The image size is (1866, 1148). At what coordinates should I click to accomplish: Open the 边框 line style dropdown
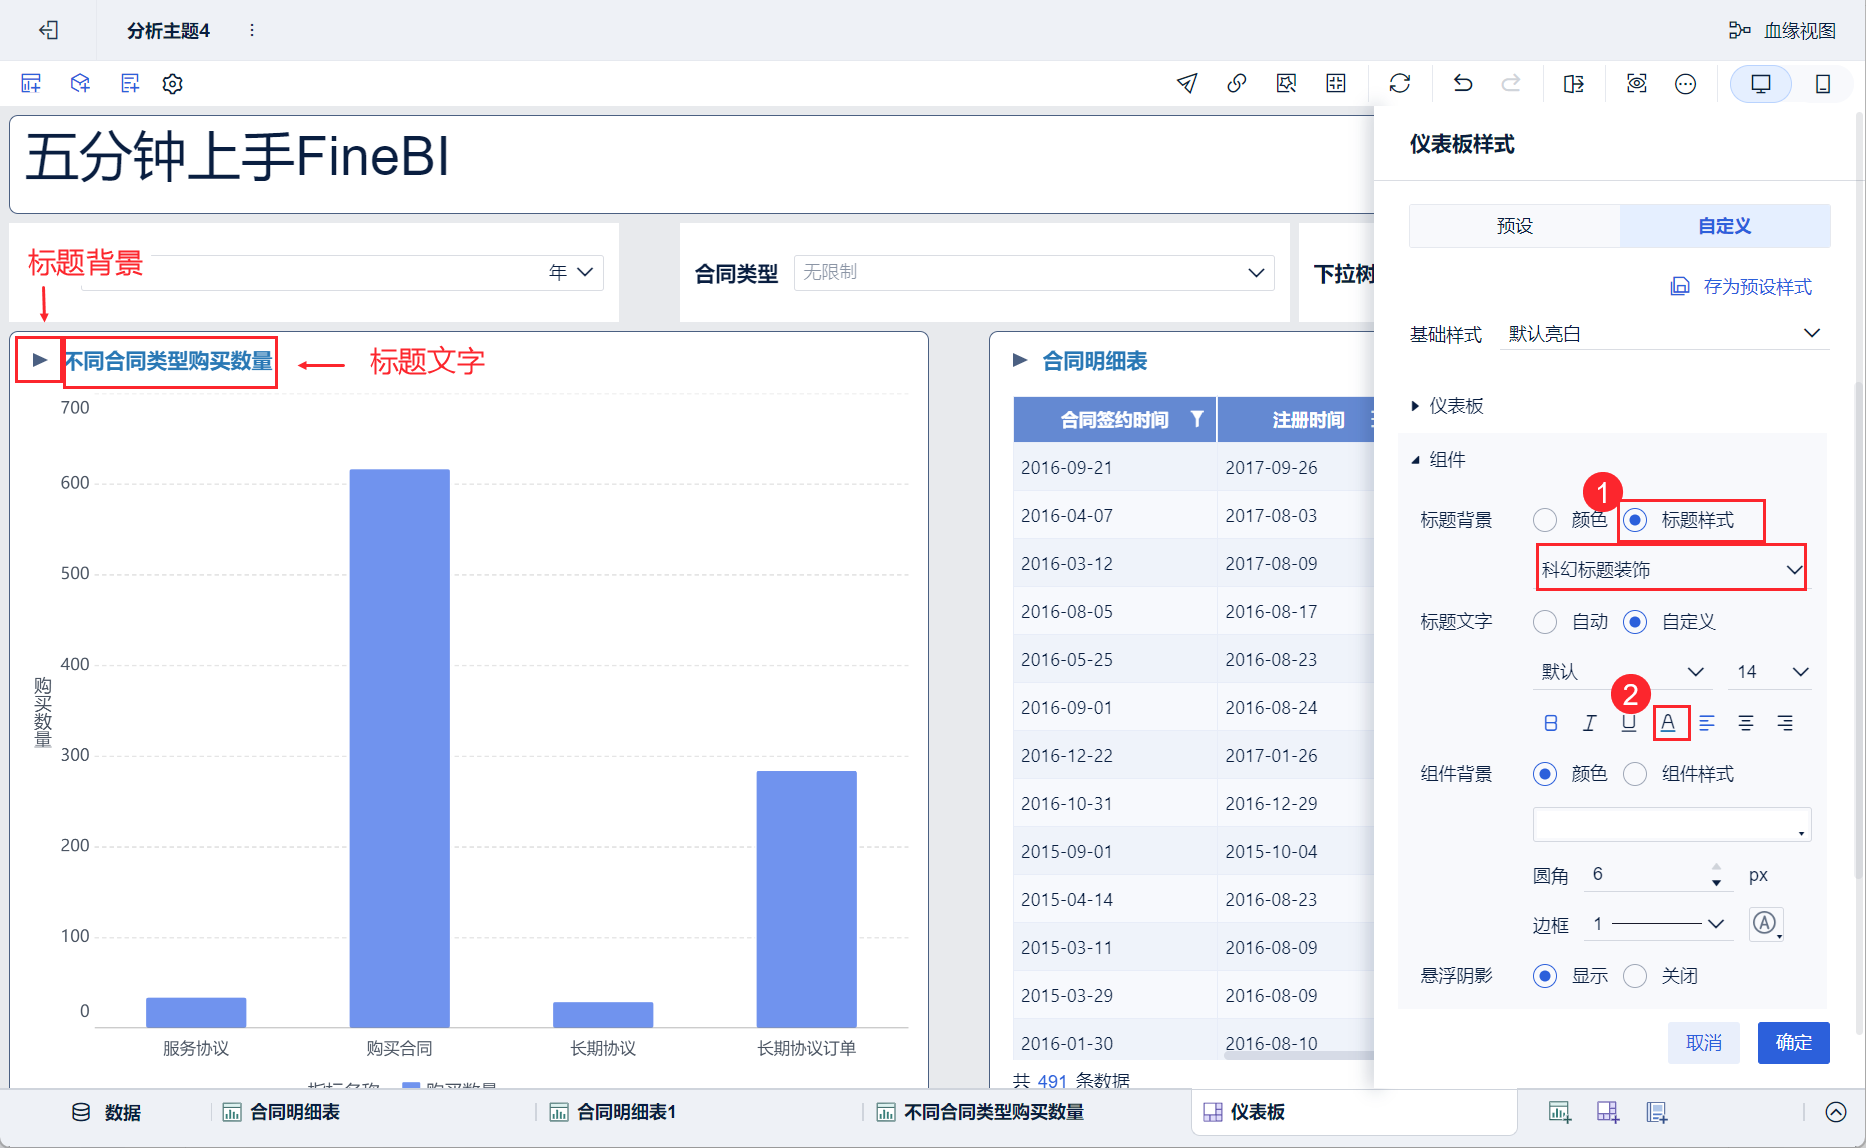[x=1658, y=924]
